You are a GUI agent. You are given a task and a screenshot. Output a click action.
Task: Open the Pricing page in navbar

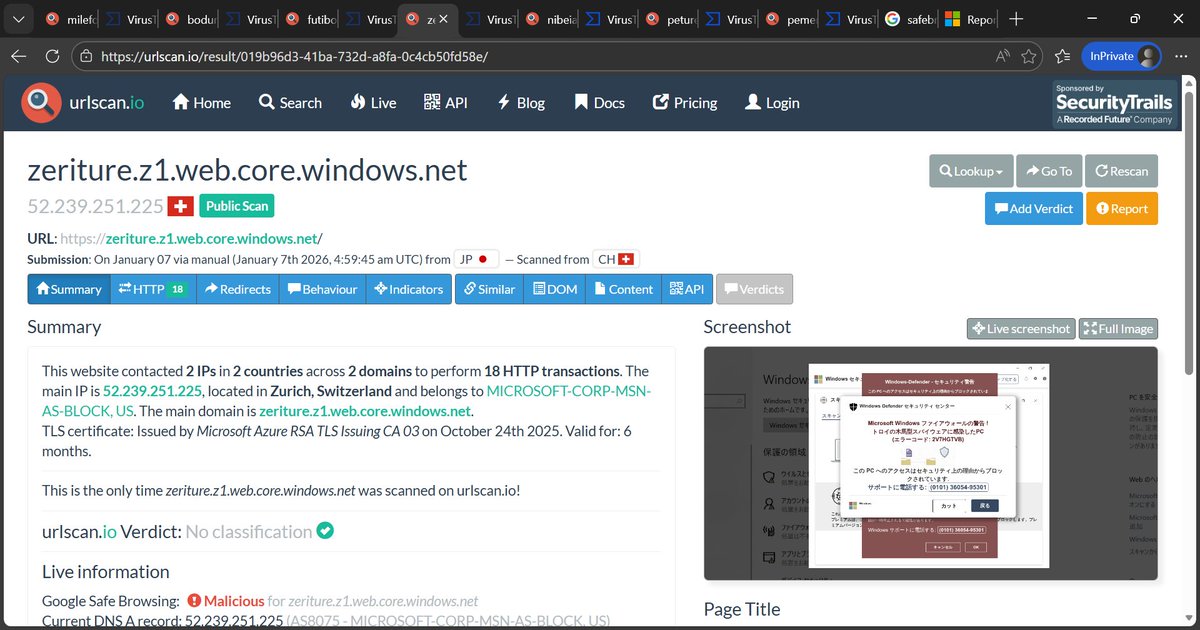685,102
